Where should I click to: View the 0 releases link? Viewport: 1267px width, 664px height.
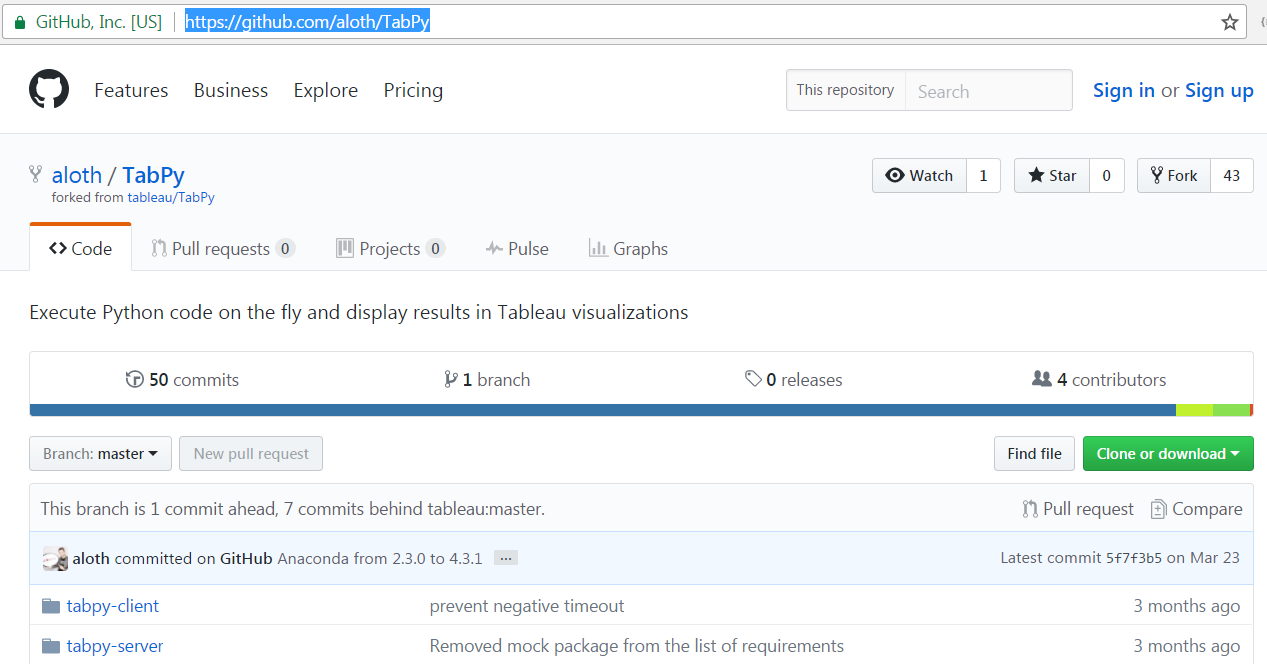pyautogui.click(x=794, y=380)
